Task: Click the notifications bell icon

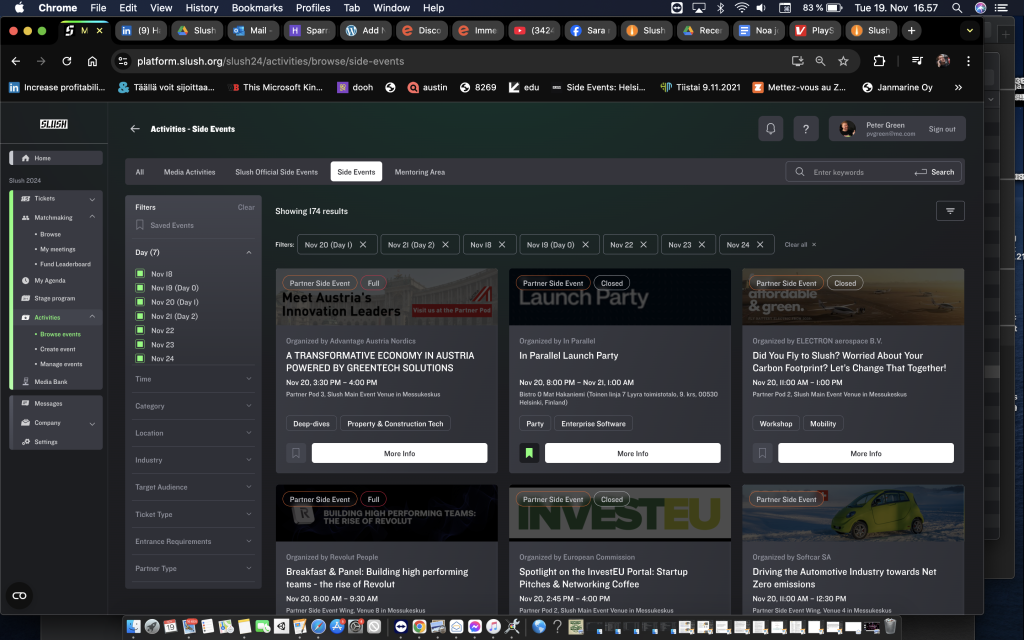Action: (x=771, y=129)
